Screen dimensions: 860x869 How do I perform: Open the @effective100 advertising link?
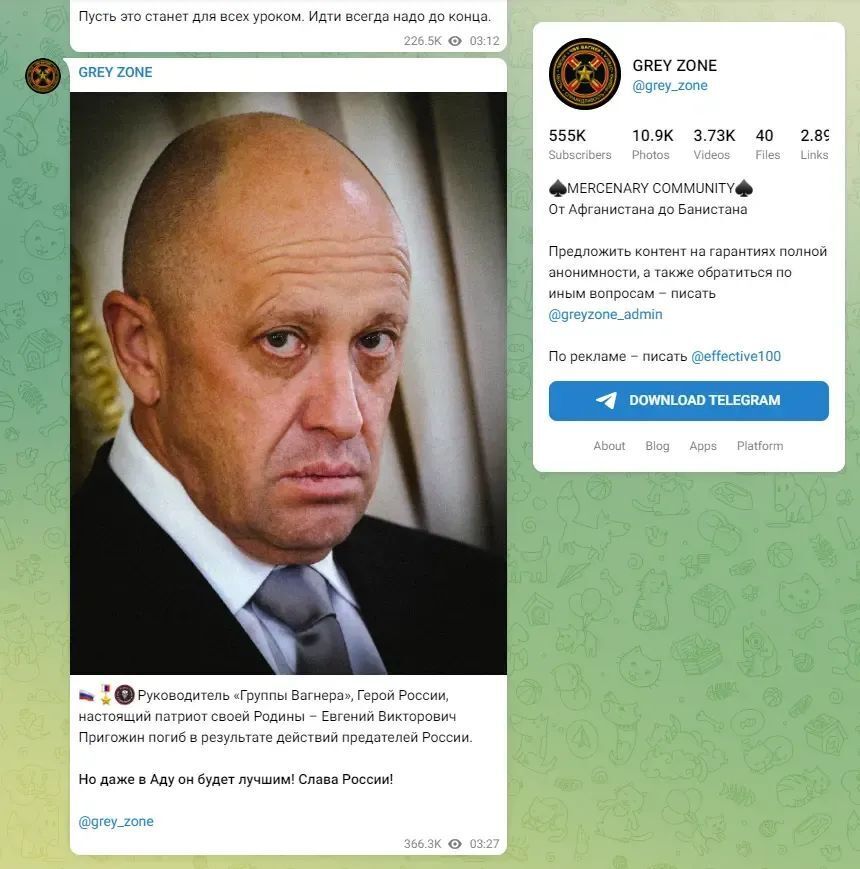pyautogui.click(x=736, y=356)
